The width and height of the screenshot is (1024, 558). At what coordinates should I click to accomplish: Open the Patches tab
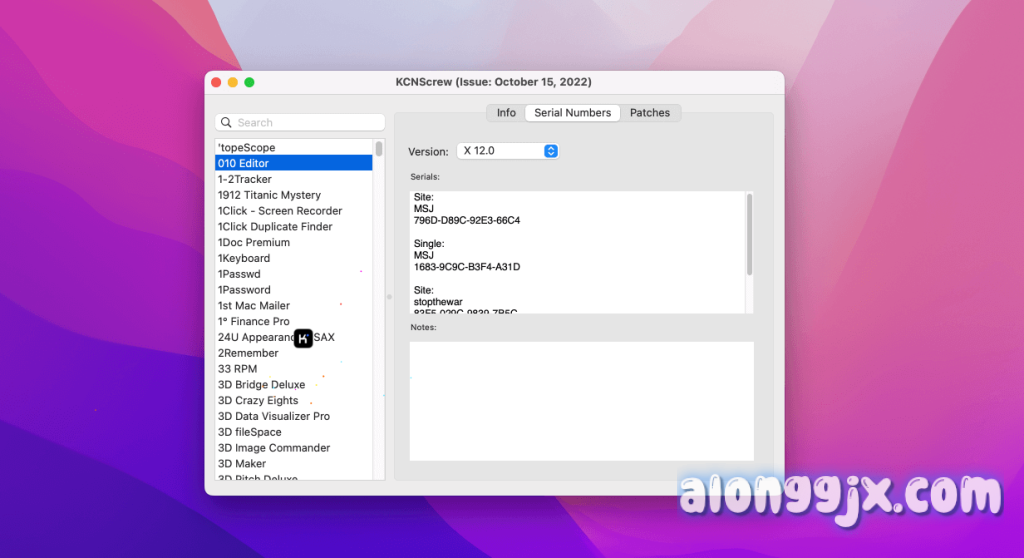[649, 113]
